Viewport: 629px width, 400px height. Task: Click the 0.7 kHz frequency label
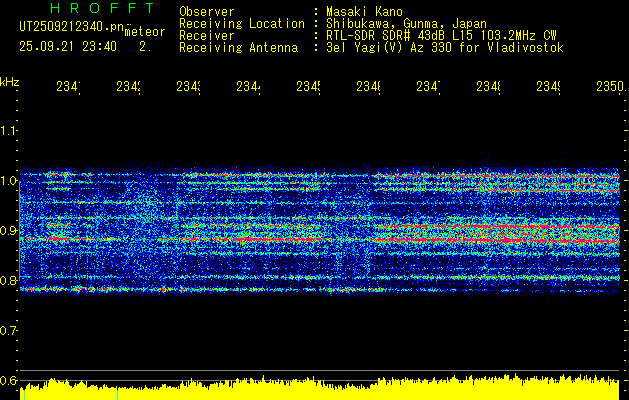[x=8, y=330]
